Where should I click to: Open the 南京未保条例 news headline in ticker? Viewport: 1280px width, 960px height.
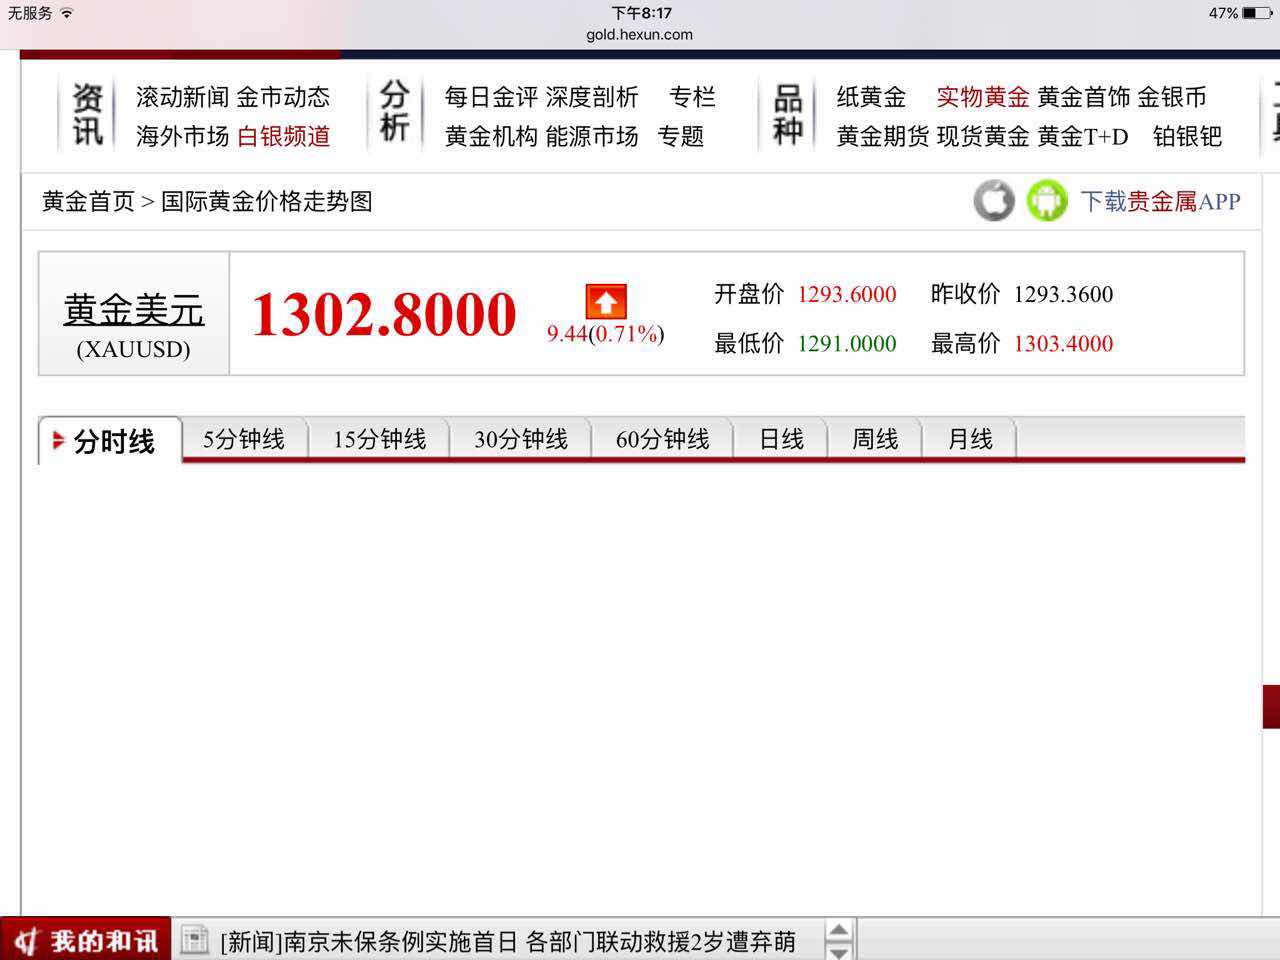pos(508,941)
